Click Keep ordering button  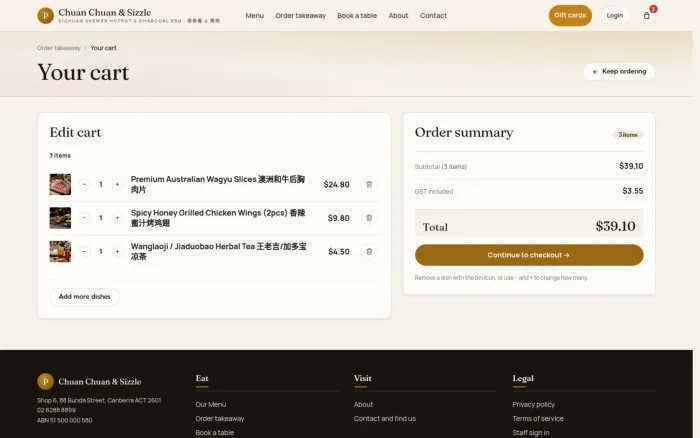[619, 71]
